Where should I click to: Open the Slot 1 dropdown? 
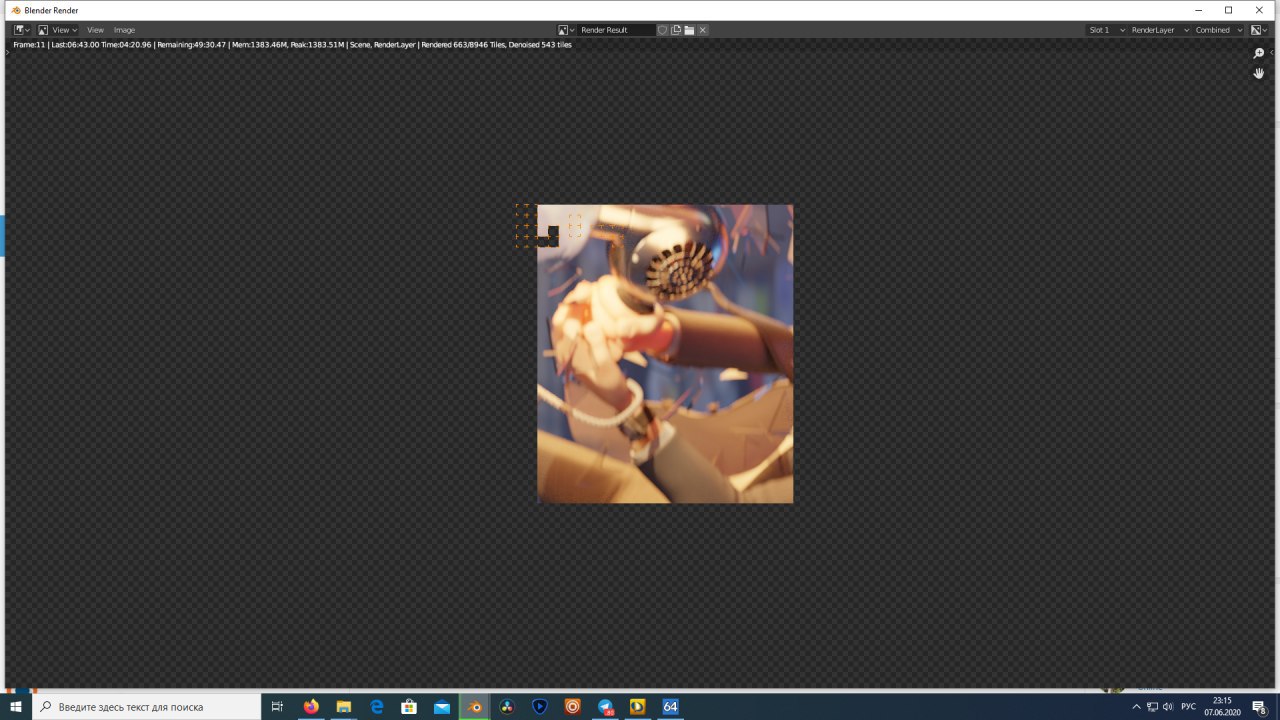coord(1107,30)
